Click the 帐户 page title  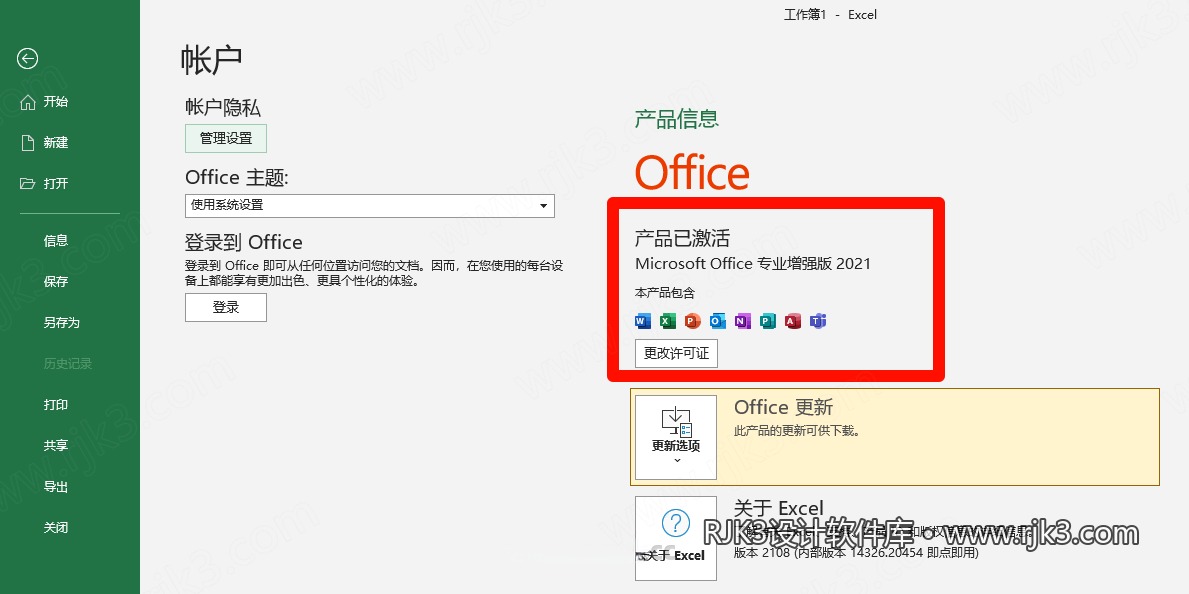pos(212,60)
